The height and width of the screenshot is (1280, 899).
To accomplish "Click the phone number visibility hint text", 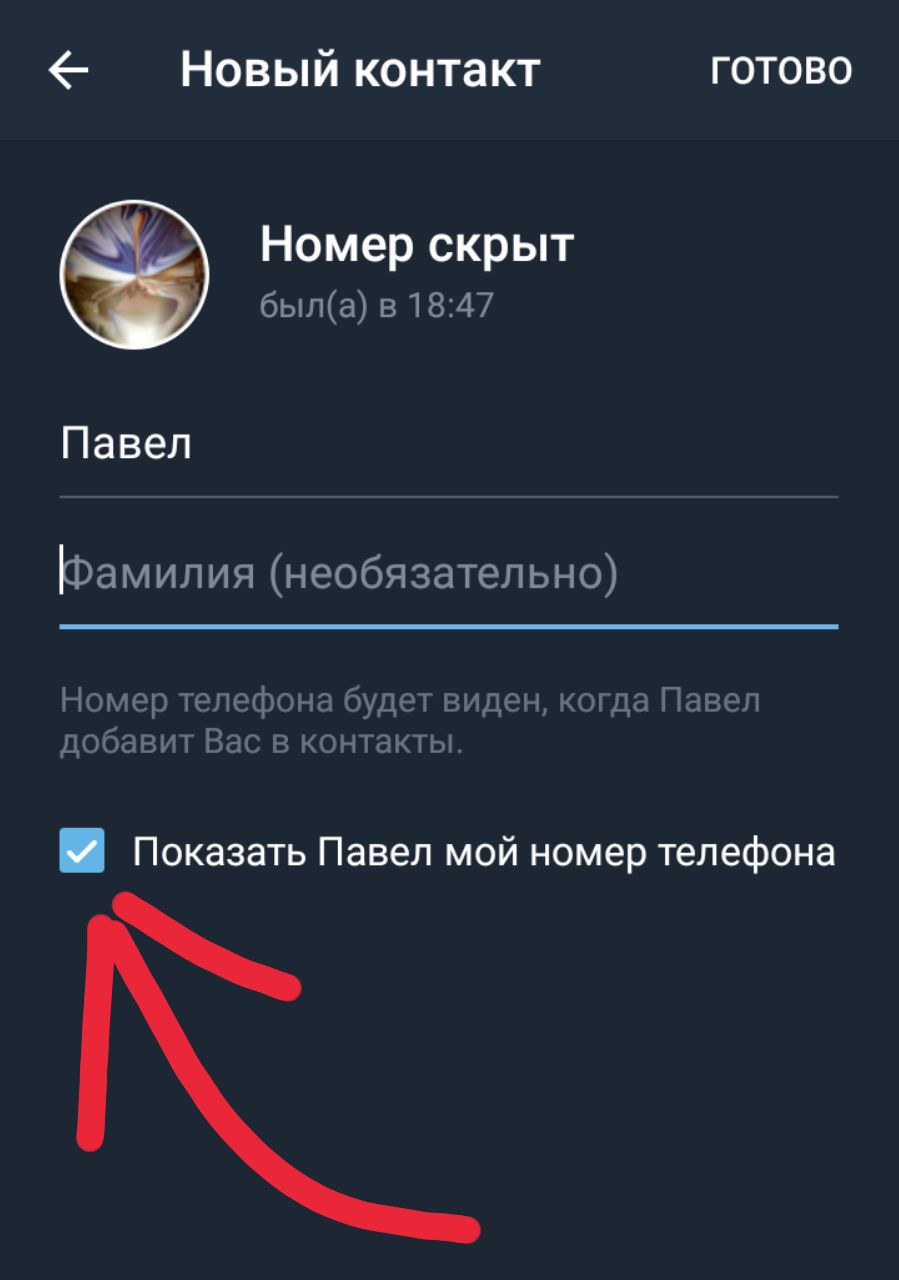I will pos(410,721).
